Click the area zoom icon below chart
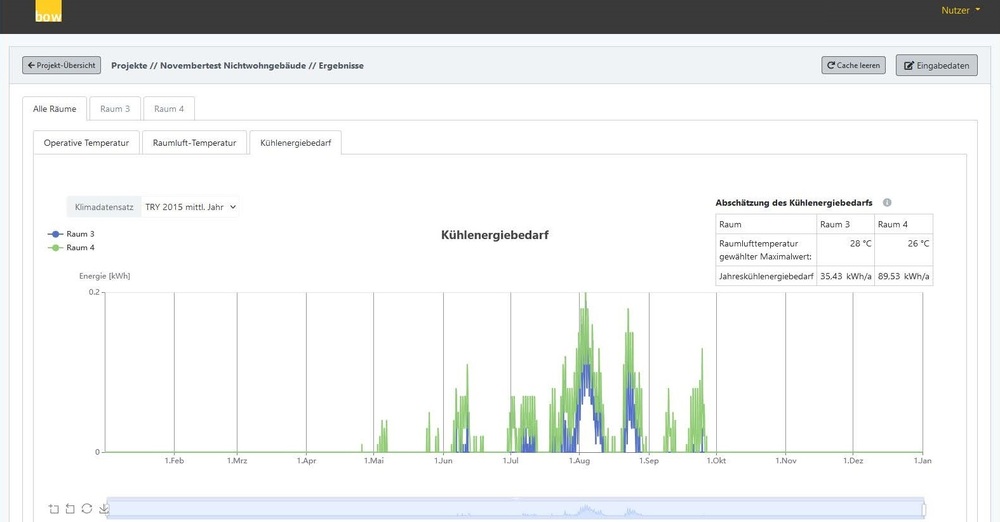This screenshot has width=1000, height=522. [x=53, y=509]
